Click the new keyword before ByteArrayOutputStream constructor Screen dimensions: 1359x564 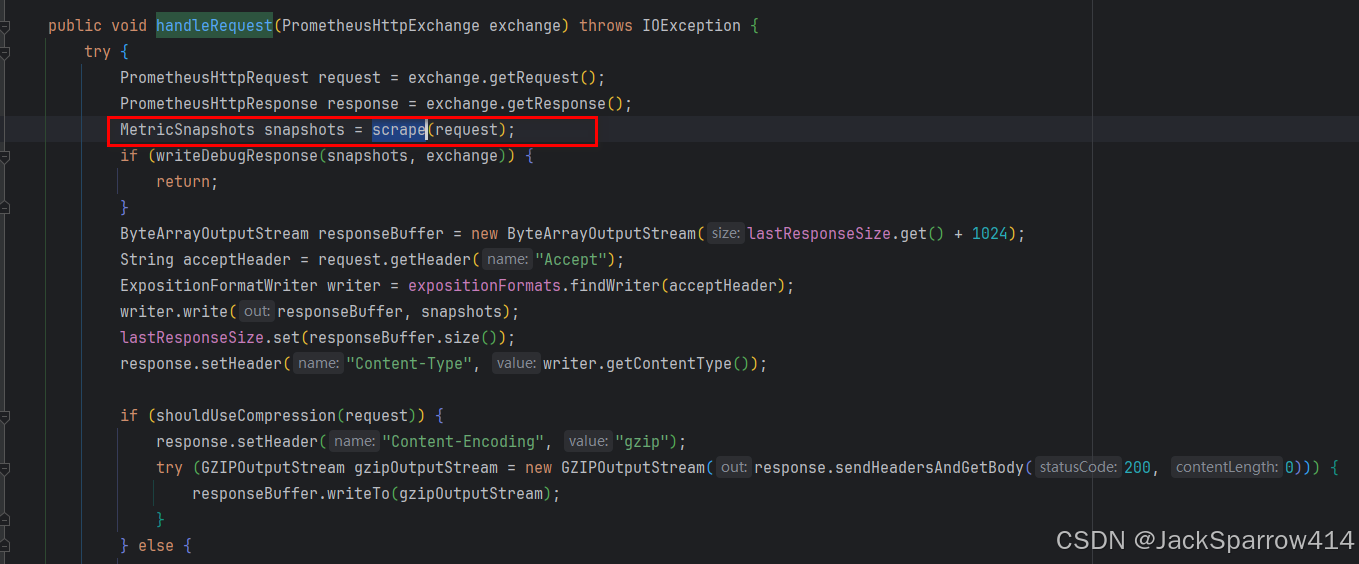coord(485,234)
